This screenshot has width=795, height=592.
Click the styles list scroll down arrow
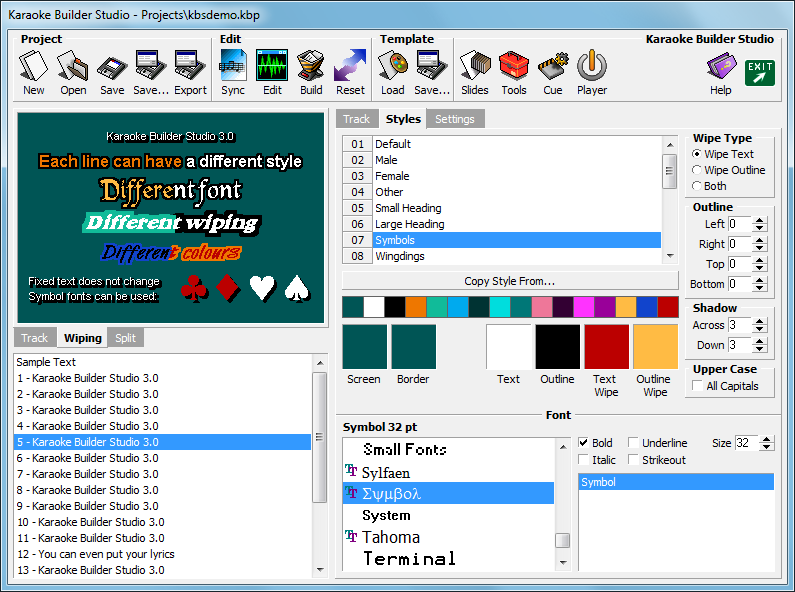pyautogui.click(x=670, y=256)
